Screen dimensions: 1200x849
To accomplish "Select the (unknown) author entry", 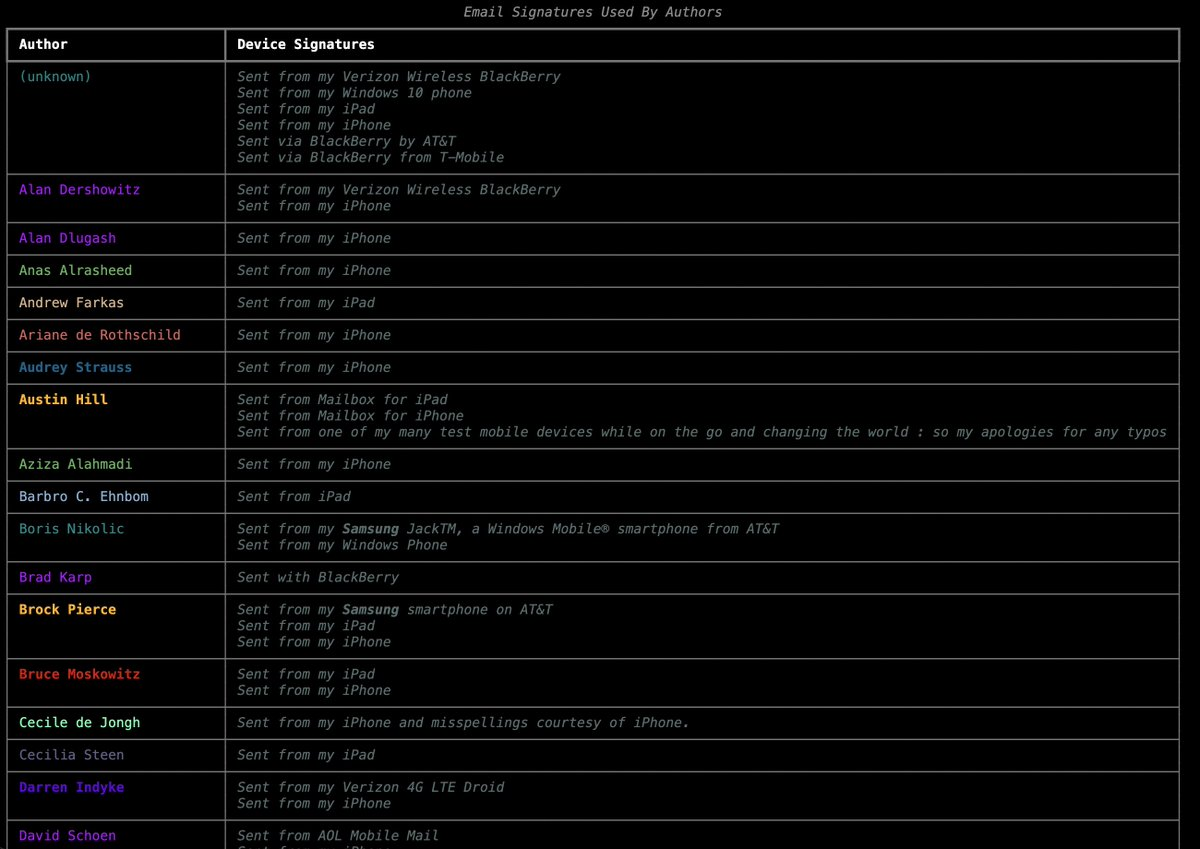I will pos(55,76).
